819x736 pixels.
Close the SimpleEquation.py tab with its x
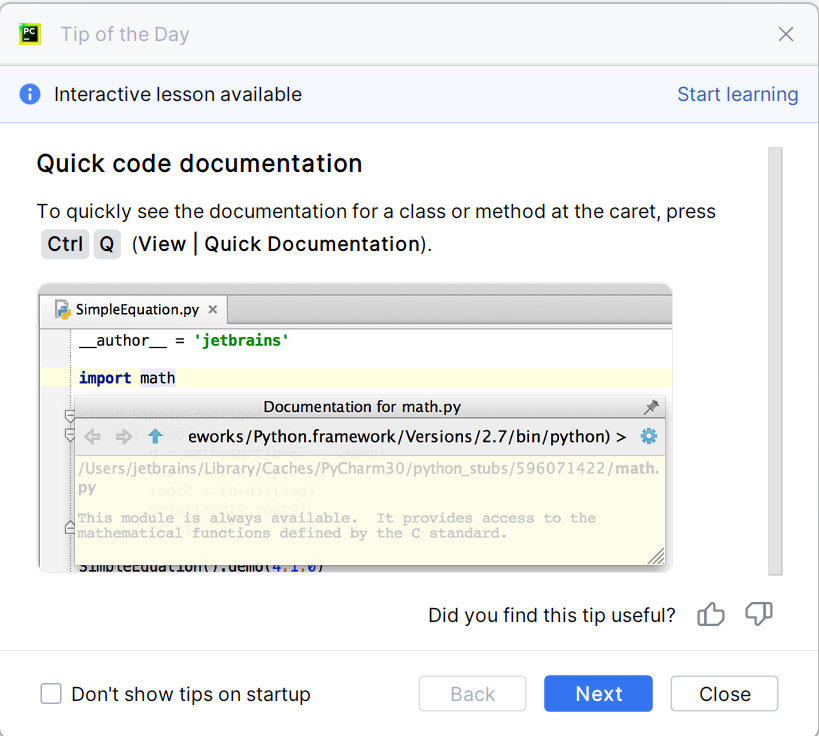coord(213,309)
